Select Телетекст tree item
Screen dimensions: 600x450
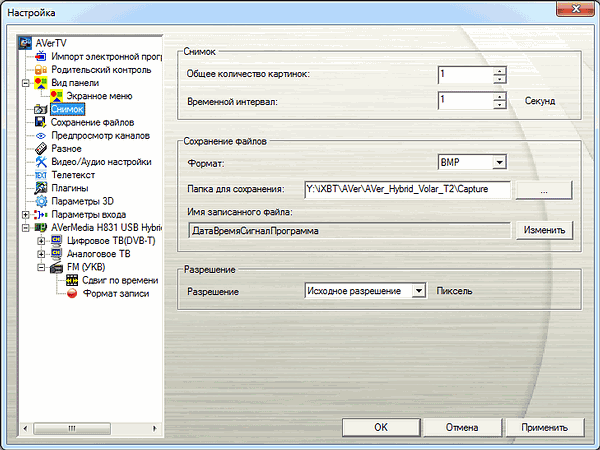tap(73, 175)
